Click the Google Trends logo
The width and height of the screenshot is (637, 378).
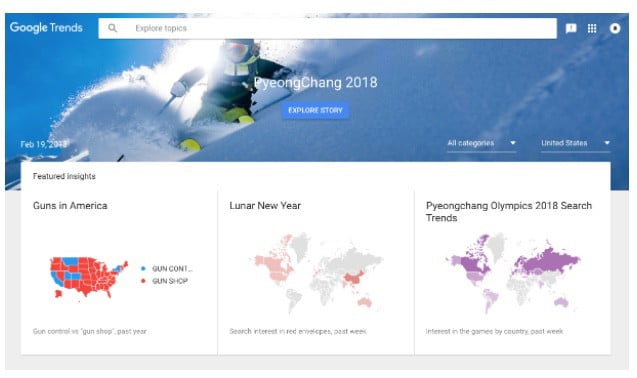[x=46, y=28]
